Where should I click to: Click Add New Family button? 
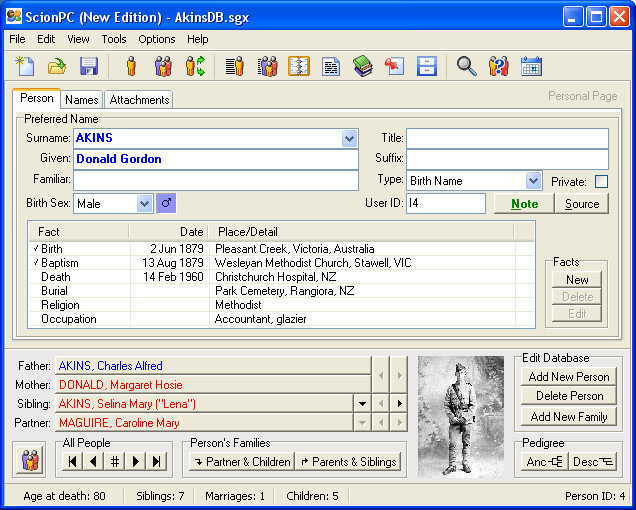[x=569, y=417]
